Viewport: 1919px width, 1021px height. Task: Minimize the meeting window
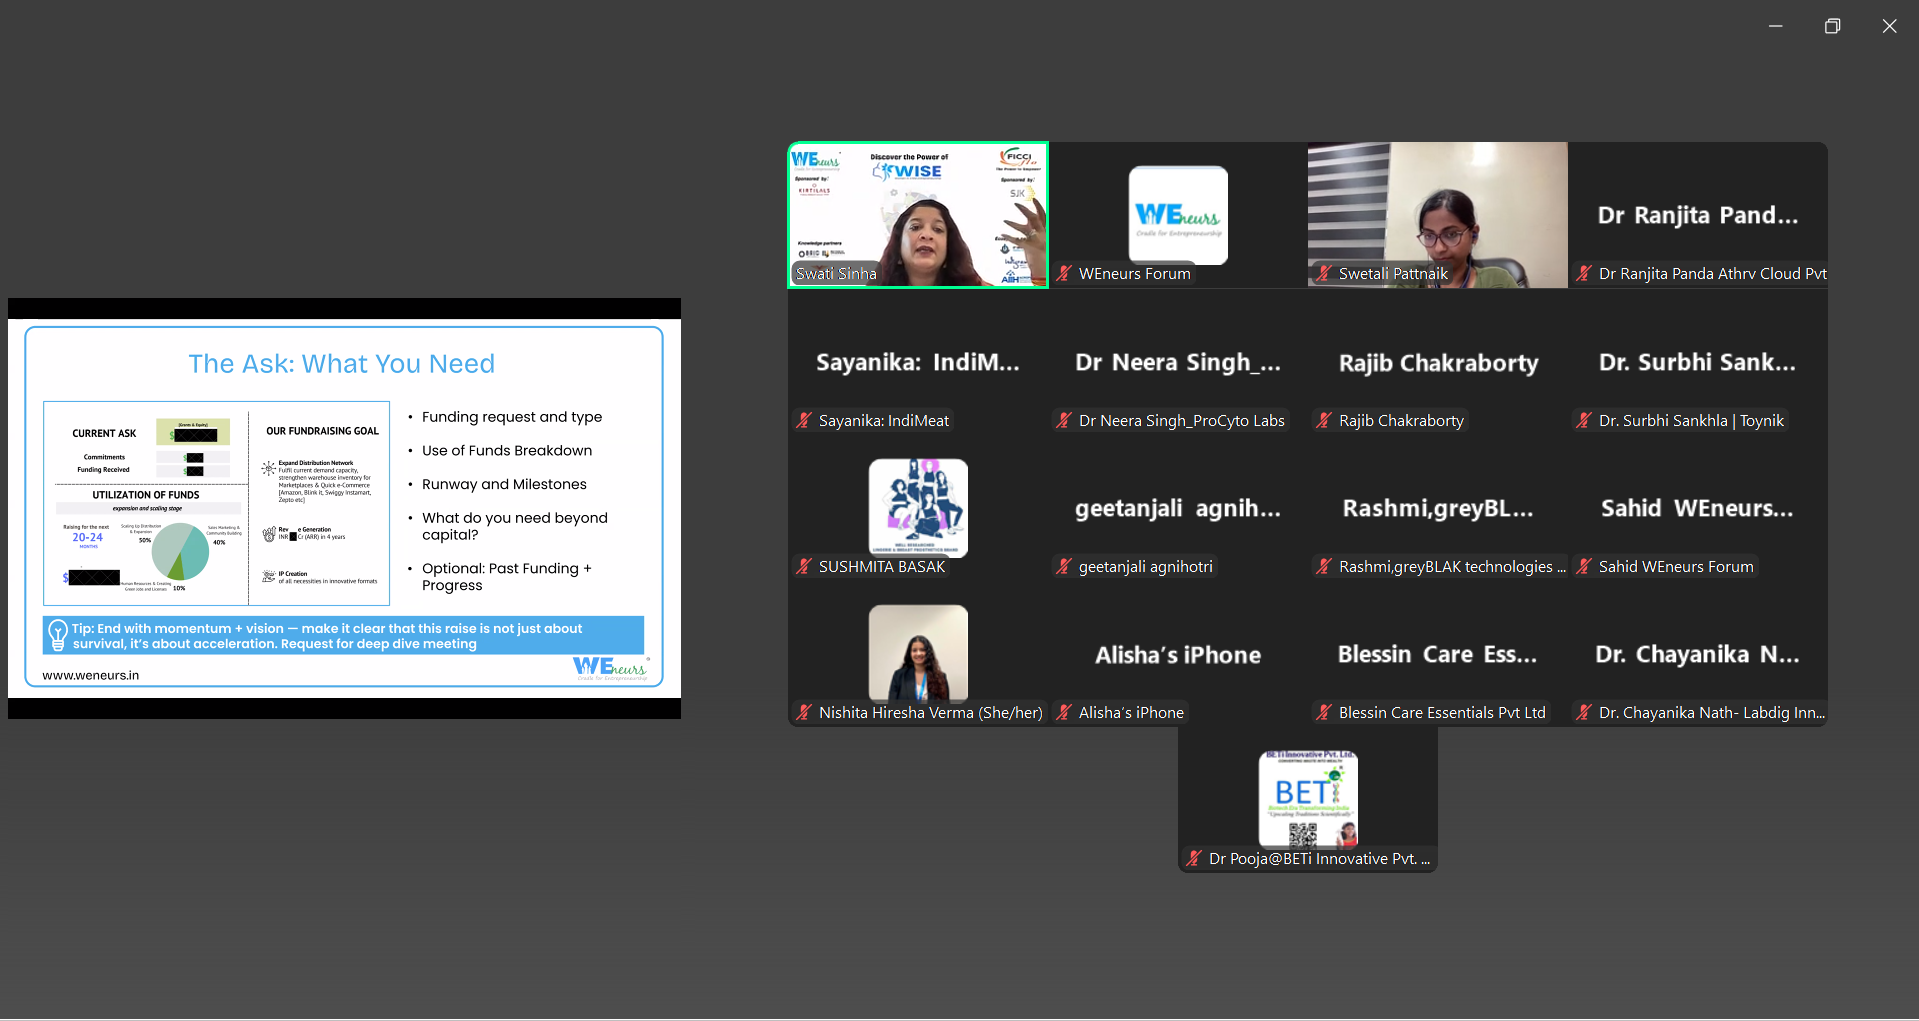pyautogui.click(x=1775, y=26)
